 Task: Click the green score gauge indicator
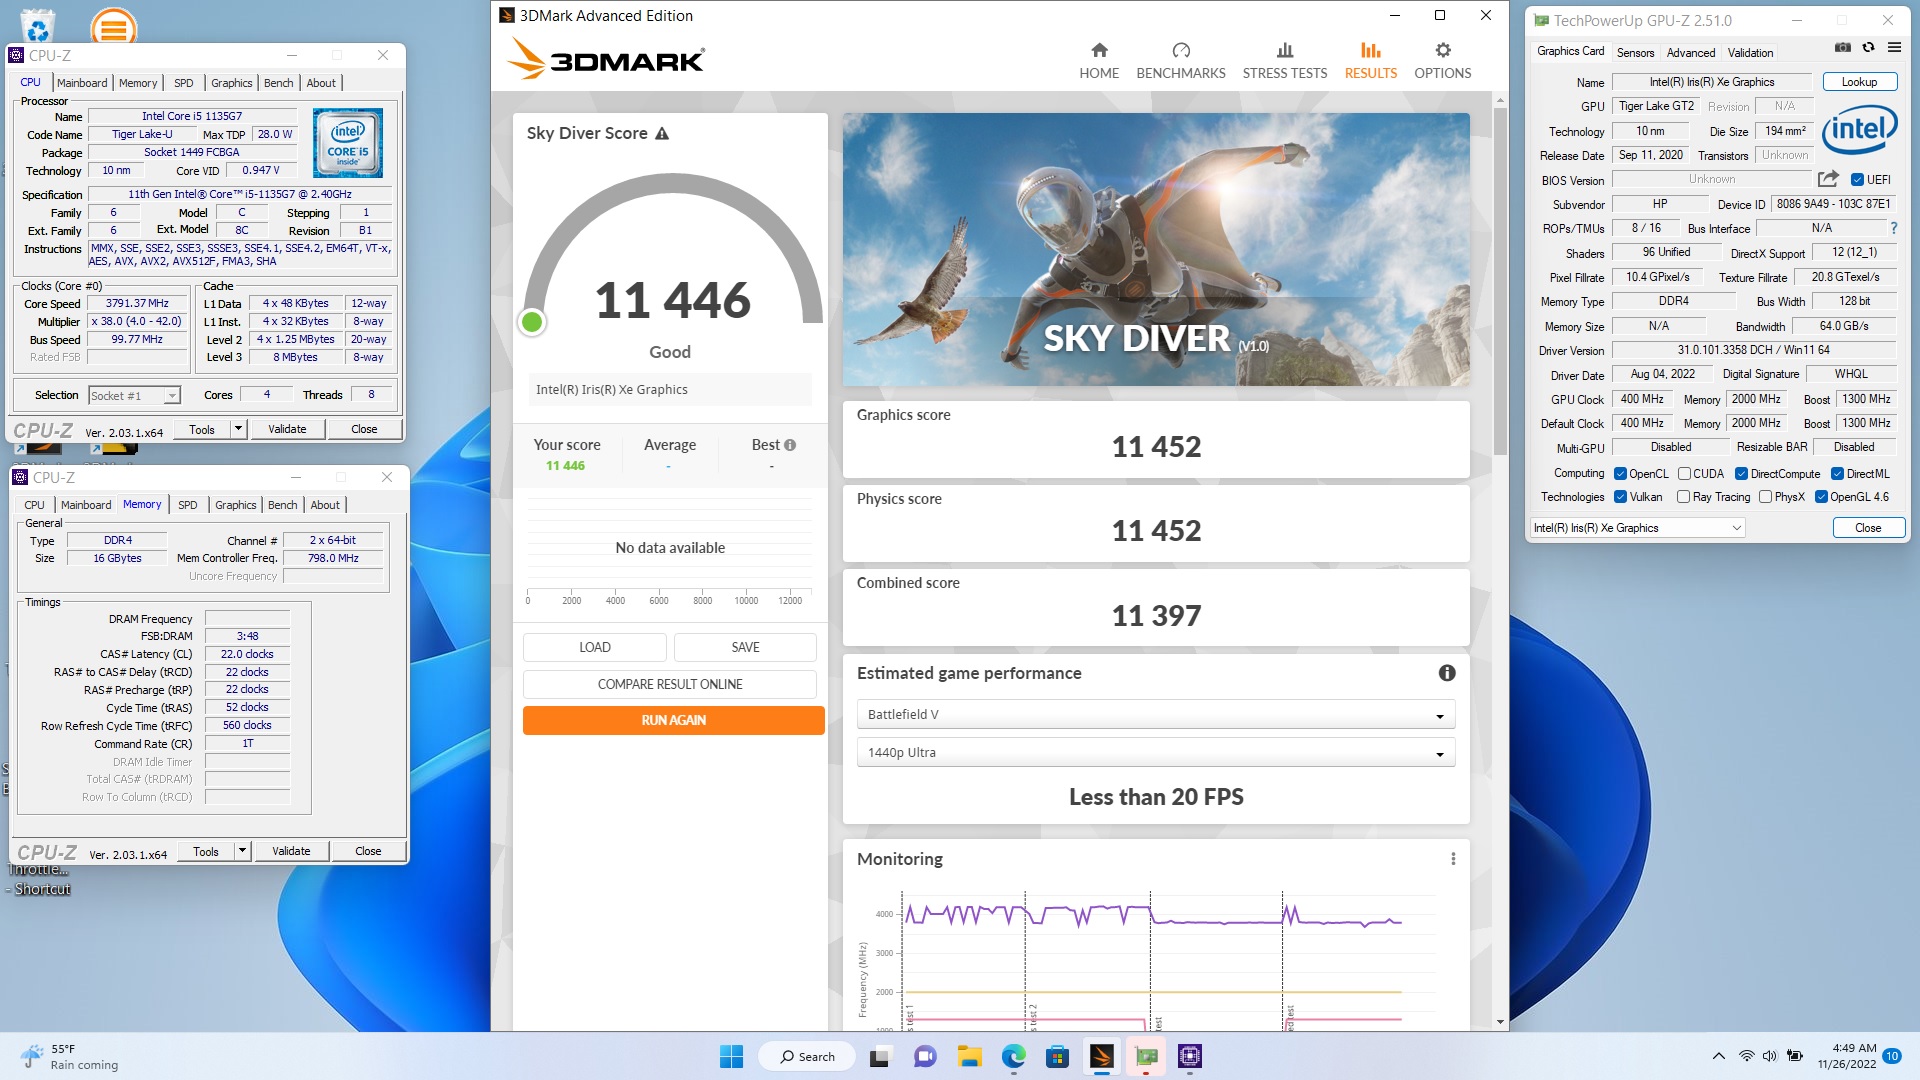click(532, 322)
